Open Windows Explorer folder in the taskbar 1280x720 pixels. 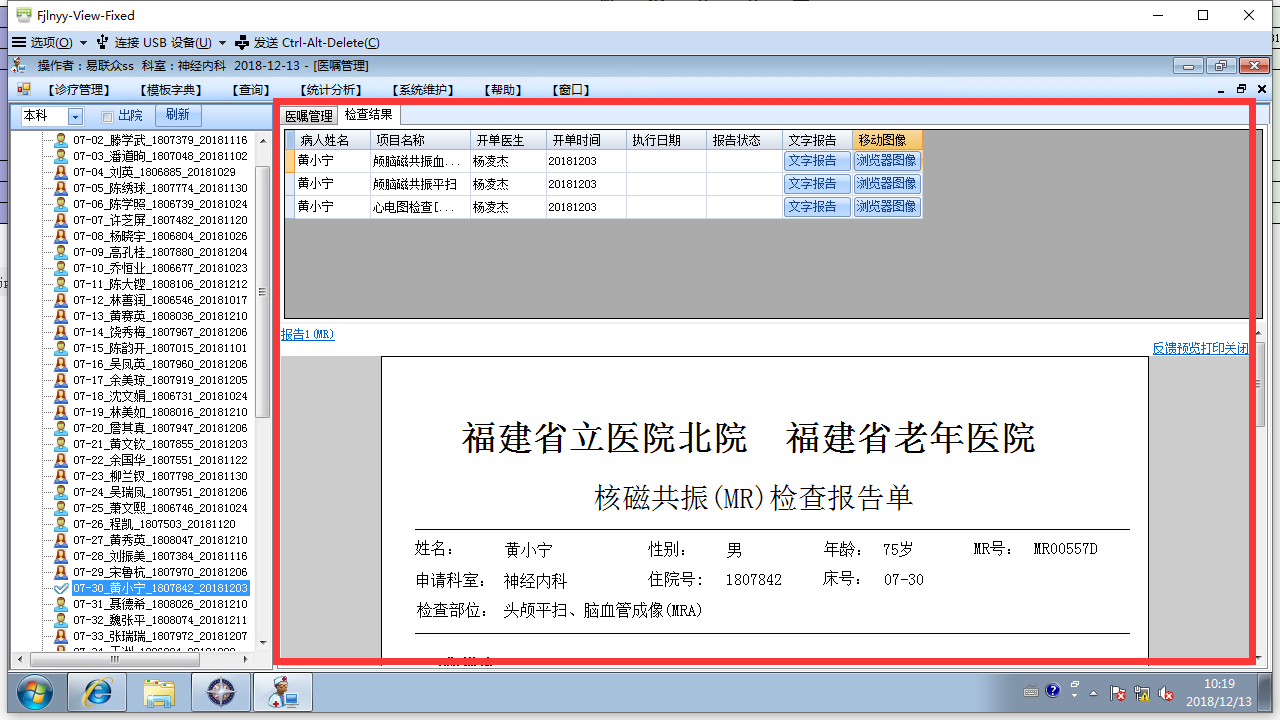point(159,692)
